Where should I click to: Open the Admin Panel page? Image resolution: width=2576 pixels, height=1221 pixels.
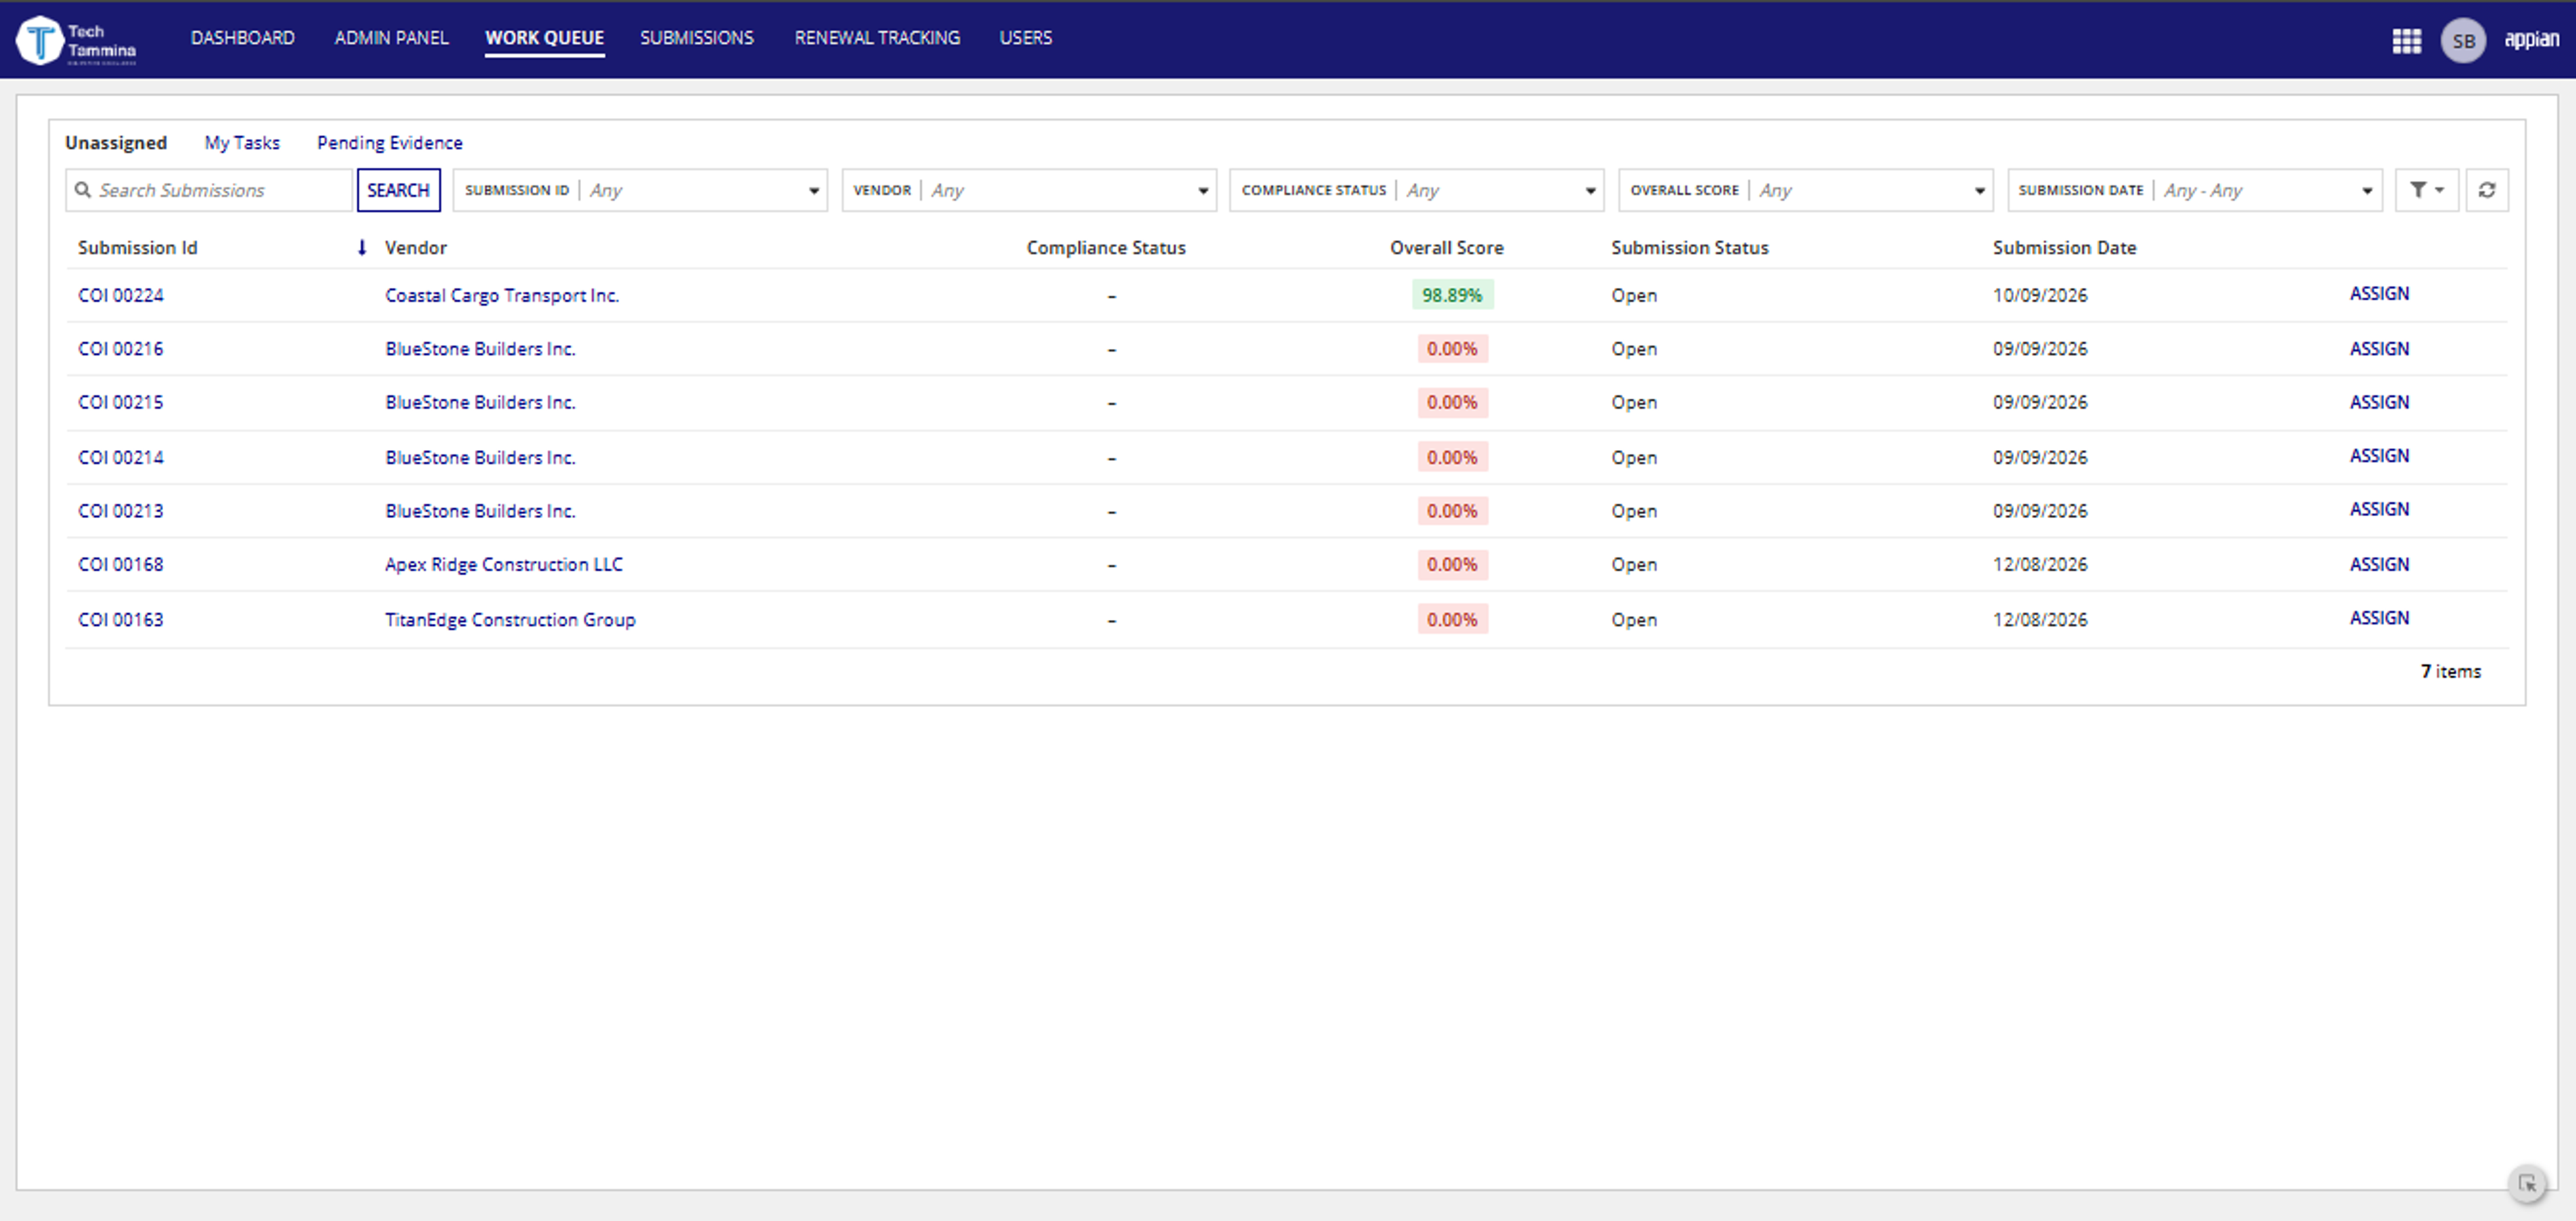391,38
